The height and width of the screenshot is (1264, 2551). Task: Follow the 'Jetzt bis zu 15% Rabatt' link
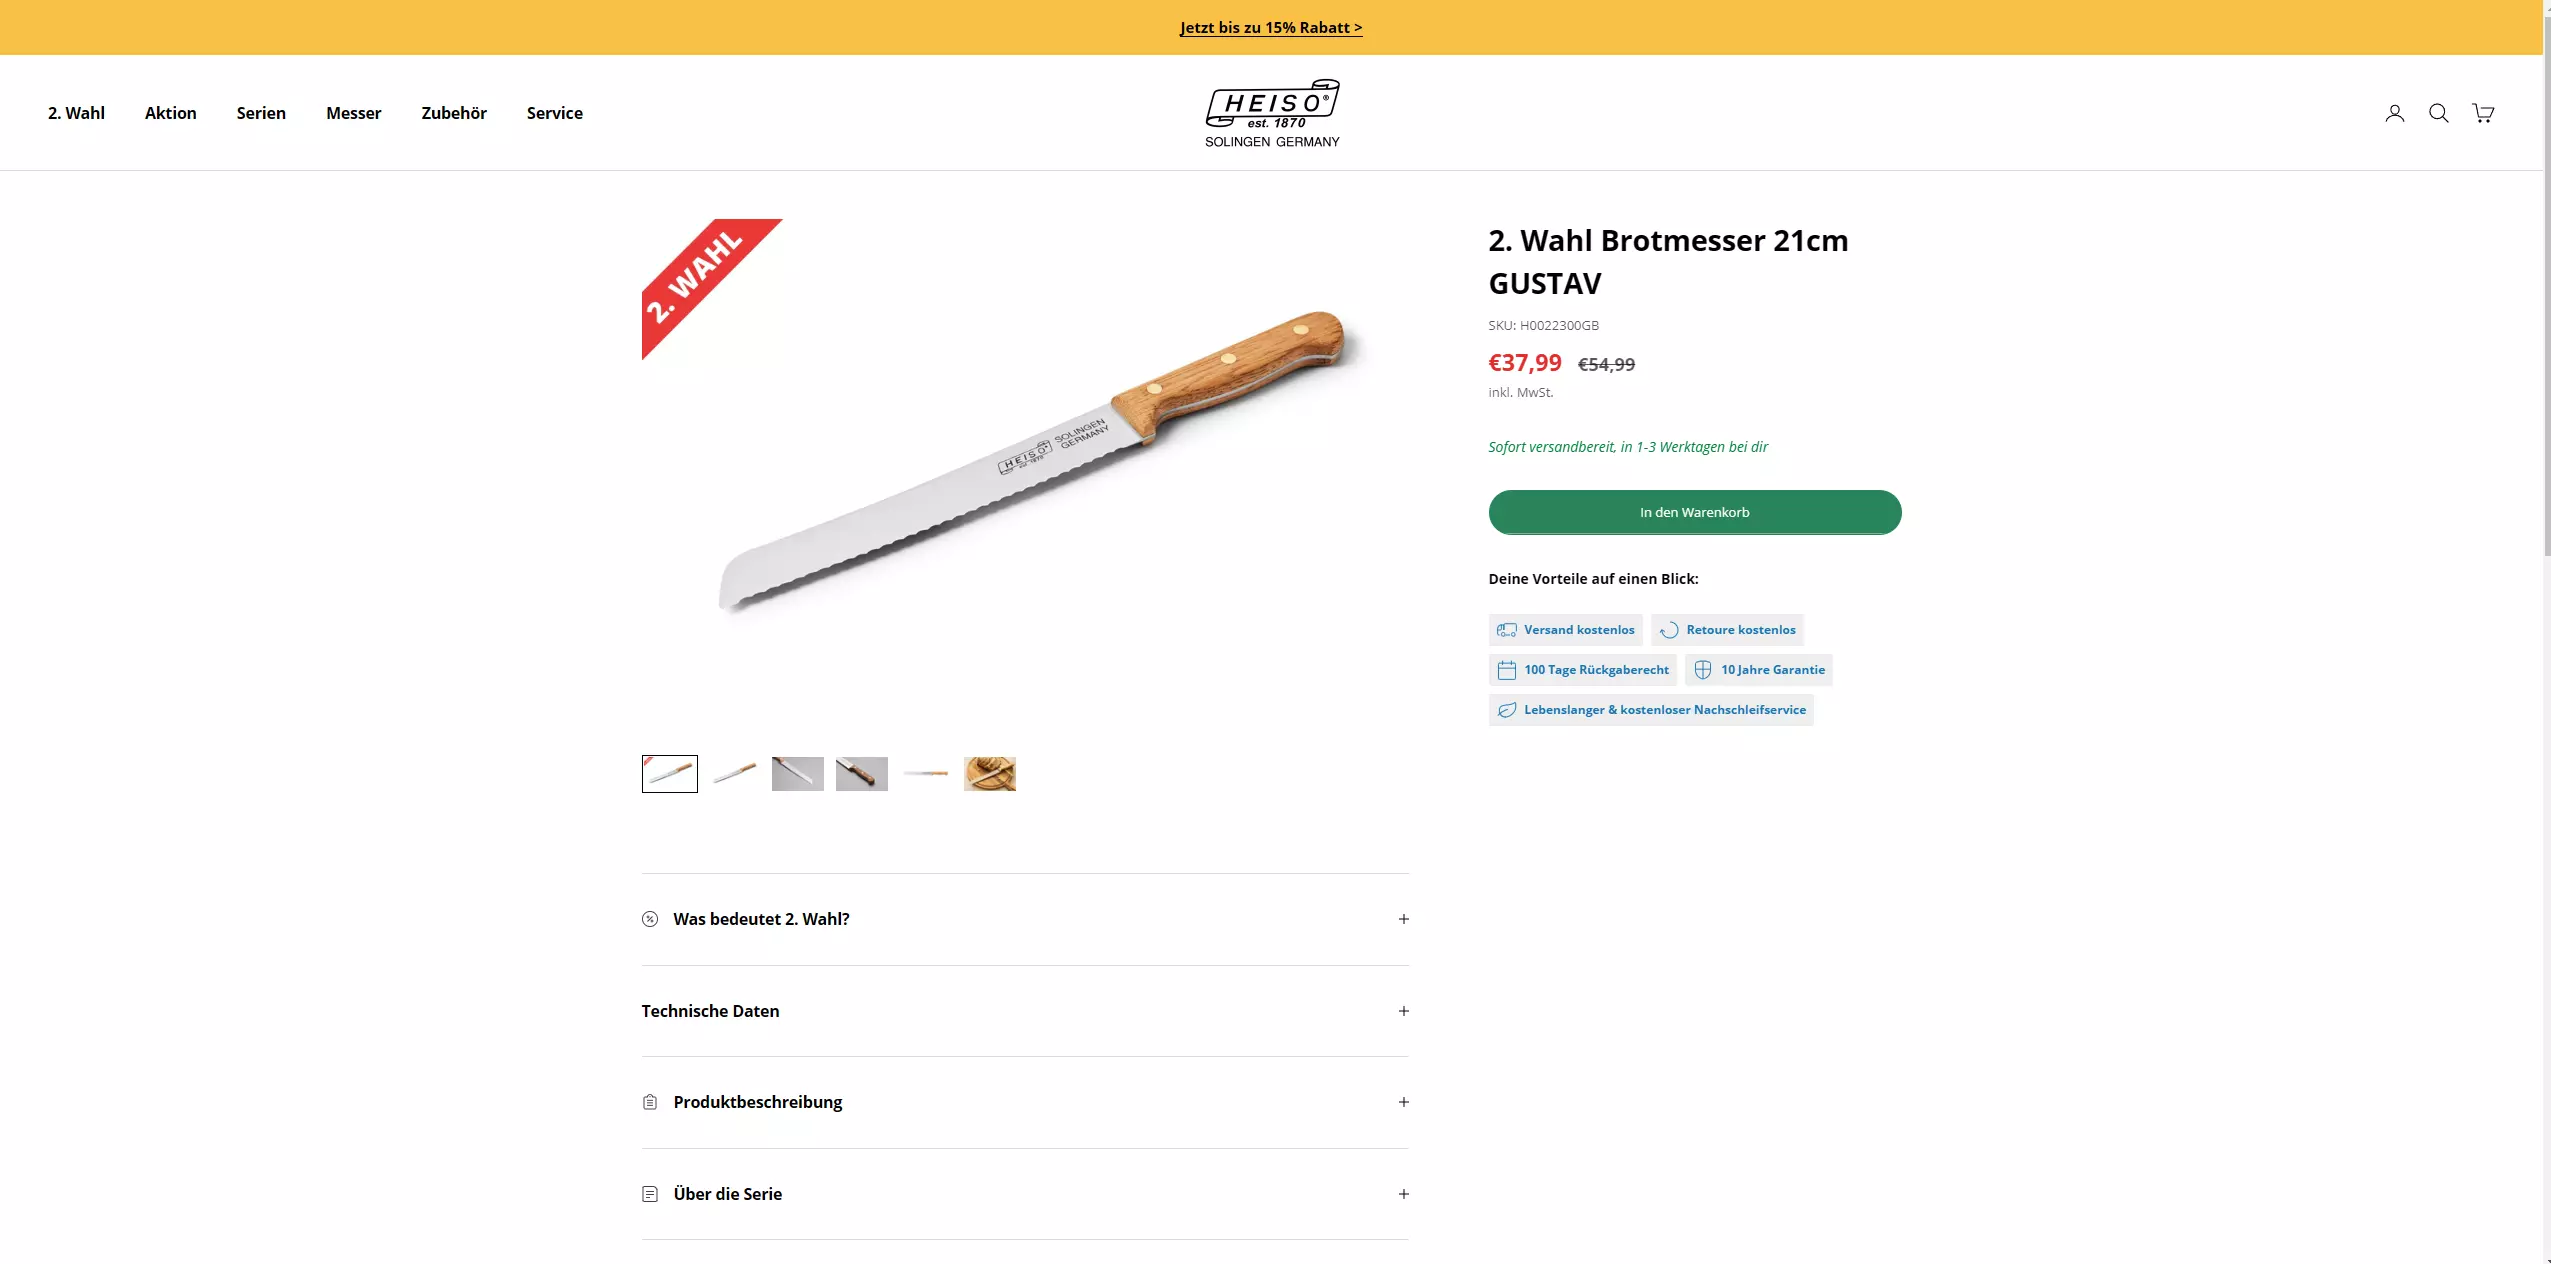[1271, 28]
